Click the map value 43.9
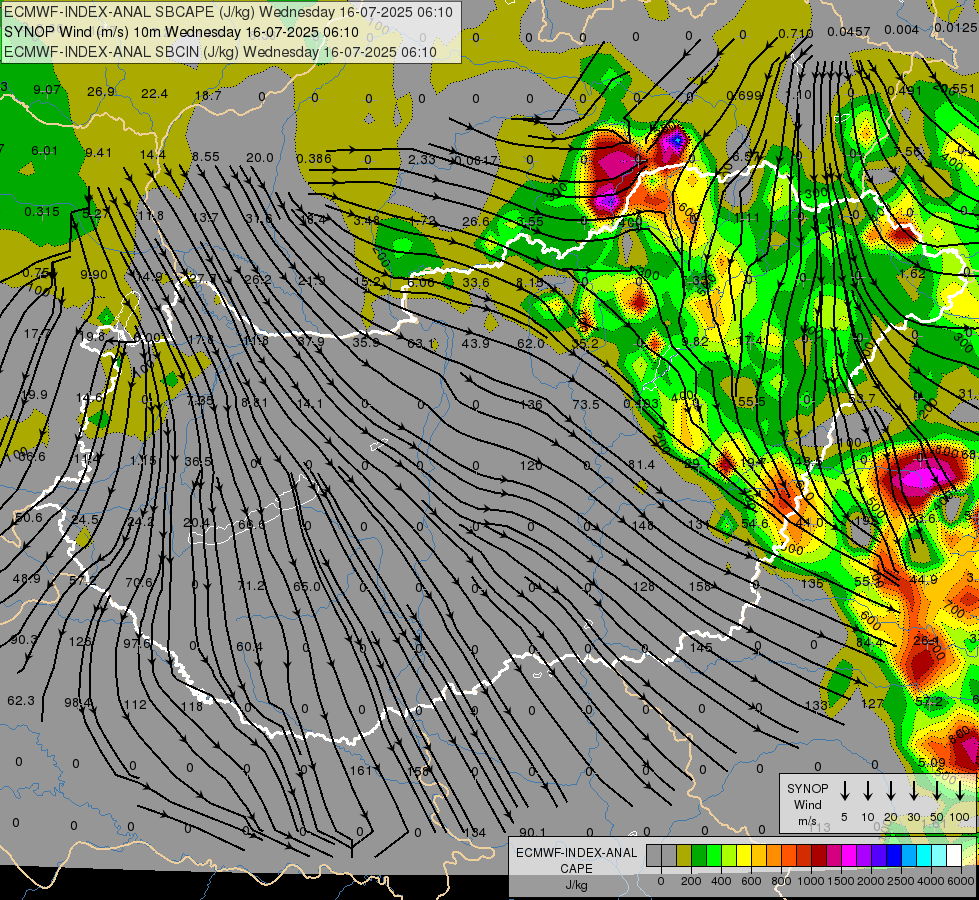 (475, 344)
